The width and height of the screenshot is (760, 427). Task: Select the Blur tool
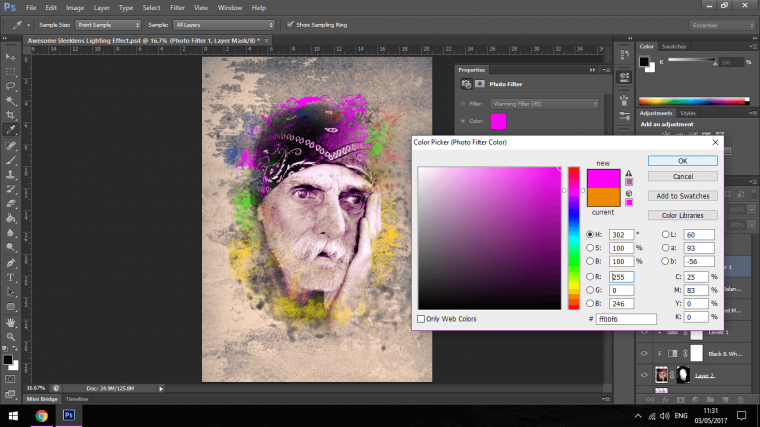[10, 233]
